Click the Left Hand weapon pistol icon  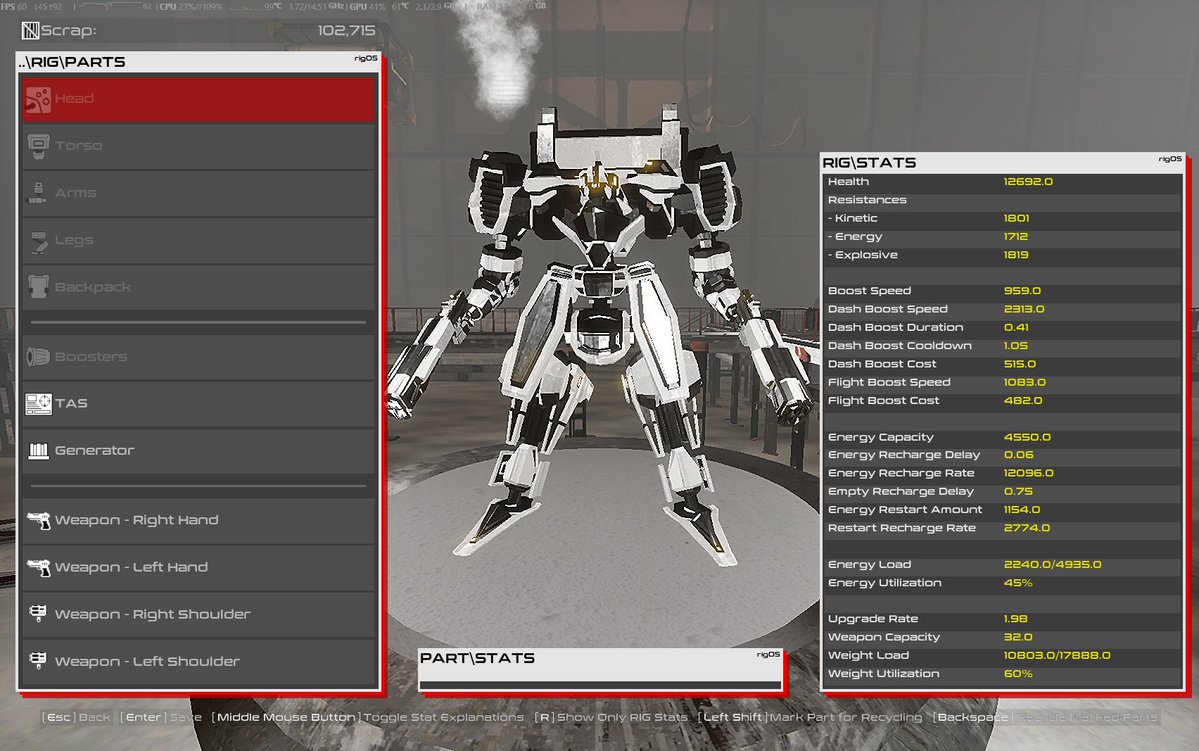point(38,567)
